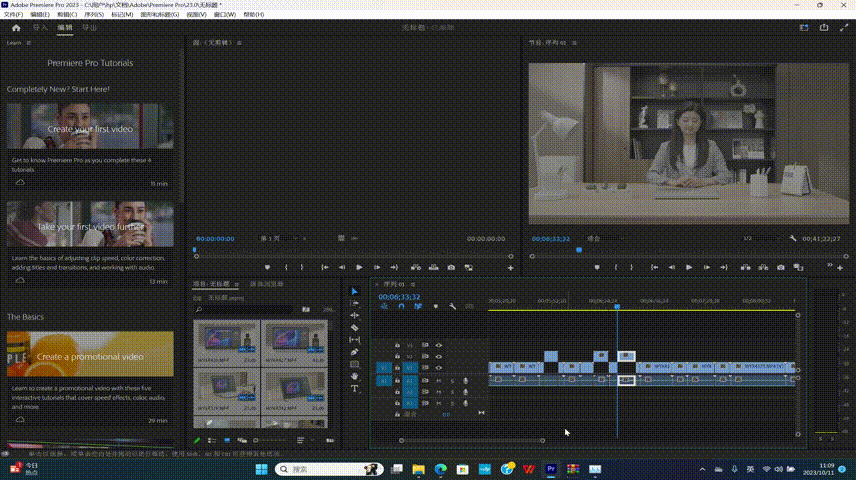Switch to the Media Browser tab

[x=267, y=284]
